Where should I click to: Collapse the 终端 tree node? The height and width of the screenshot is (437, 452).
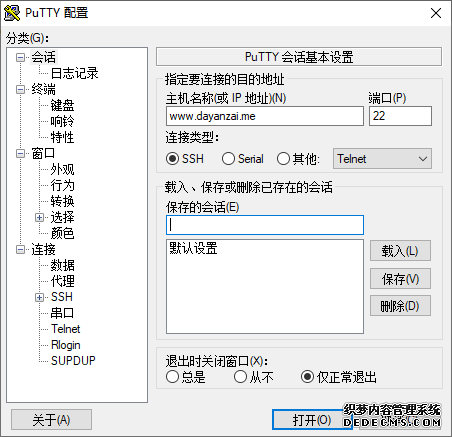(21, 90)
